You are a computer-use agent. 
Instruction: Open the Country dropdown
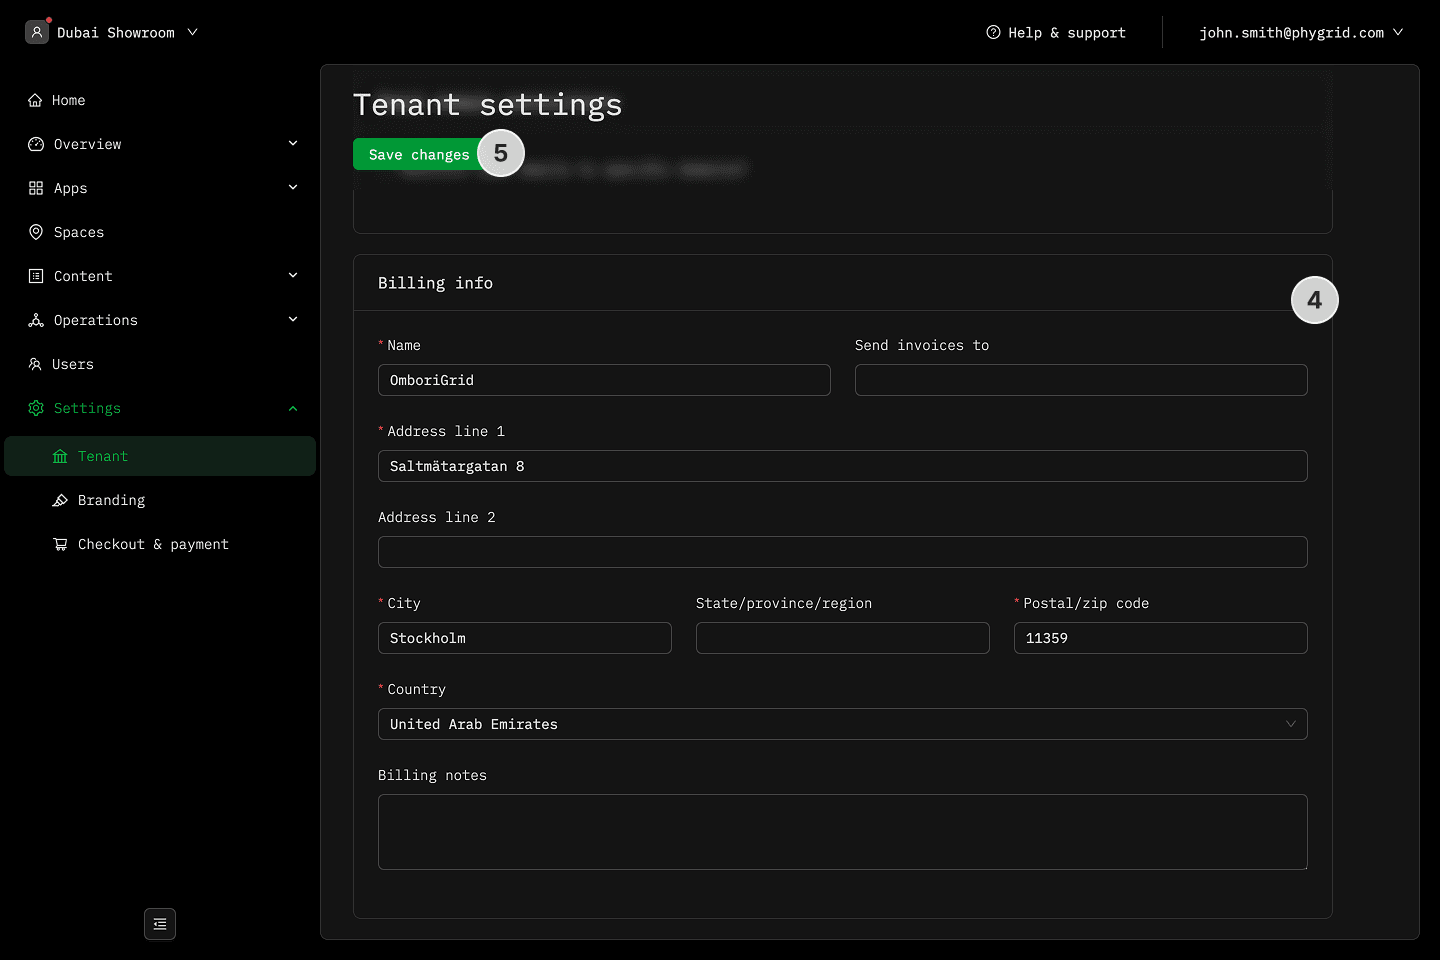tap(842, 724)
